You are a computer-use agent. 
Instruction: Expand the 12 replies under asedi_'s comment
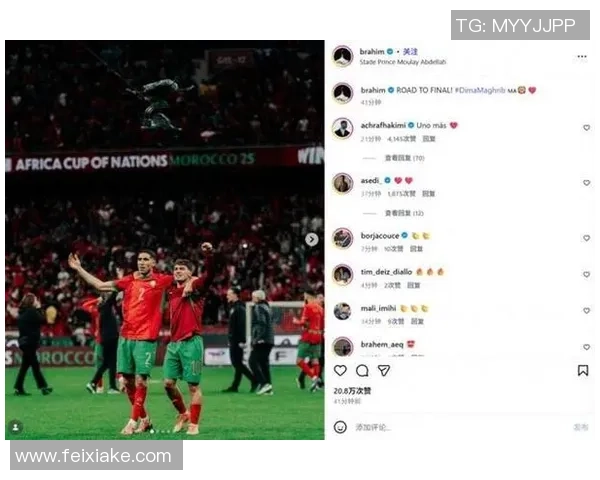pos(404,213)
